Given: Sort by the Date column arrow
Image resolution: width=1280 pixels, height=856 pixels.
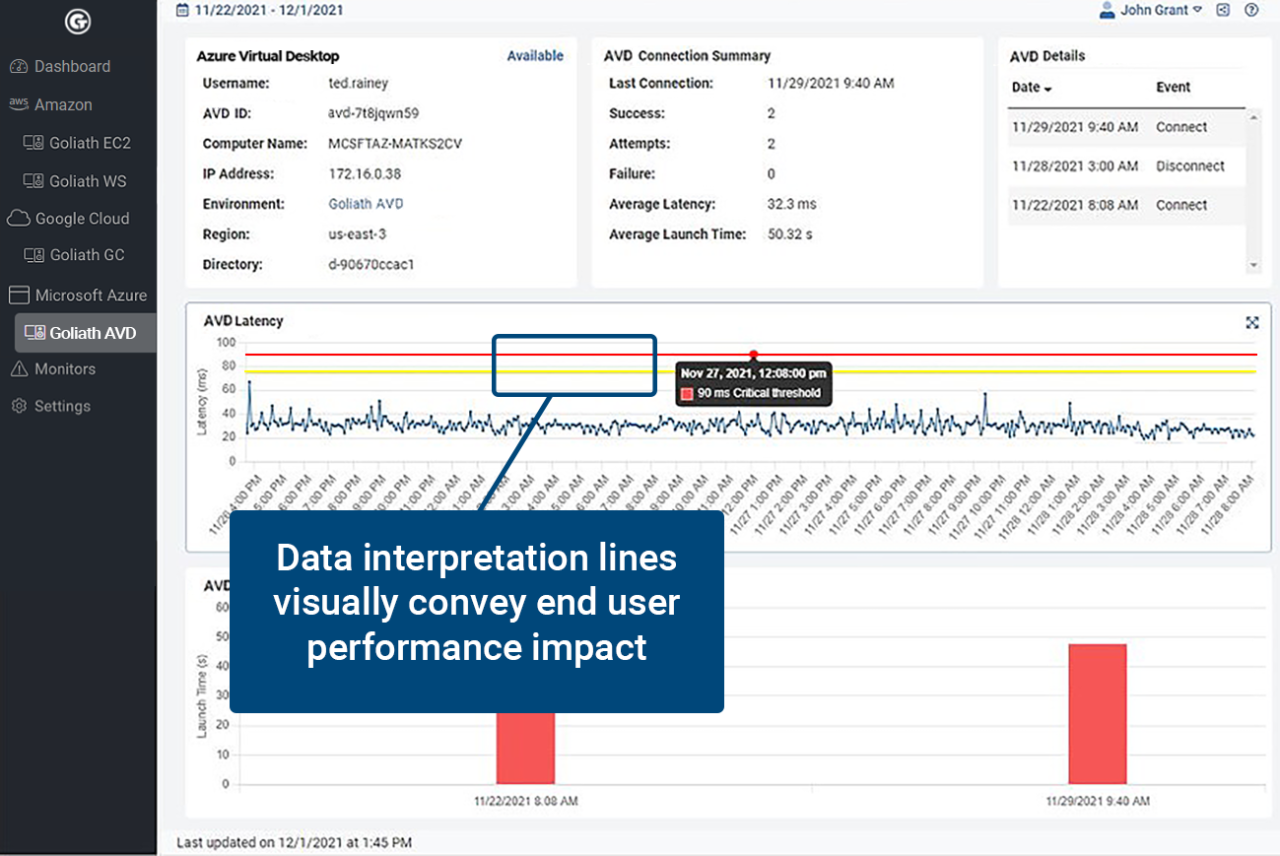Looking at the screenshot, I should [1048, 89].
